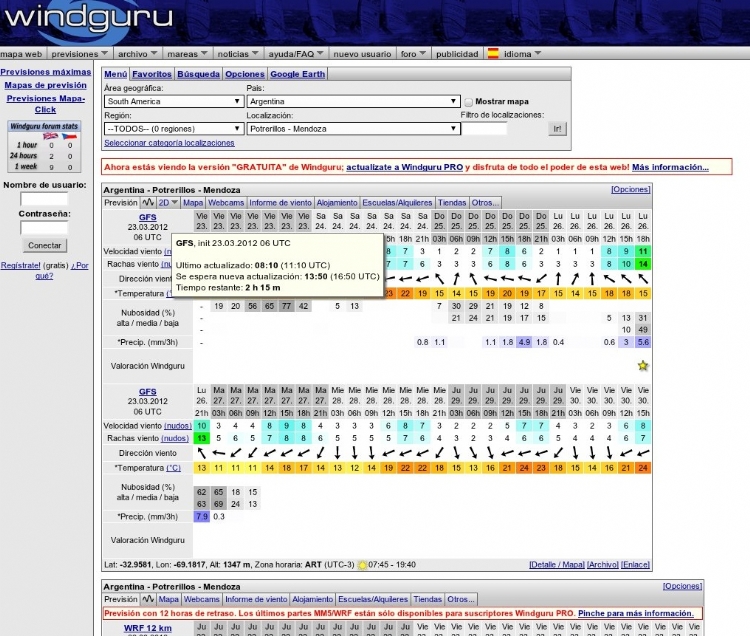Open the País Argentina dropdown

coord(353,101)
